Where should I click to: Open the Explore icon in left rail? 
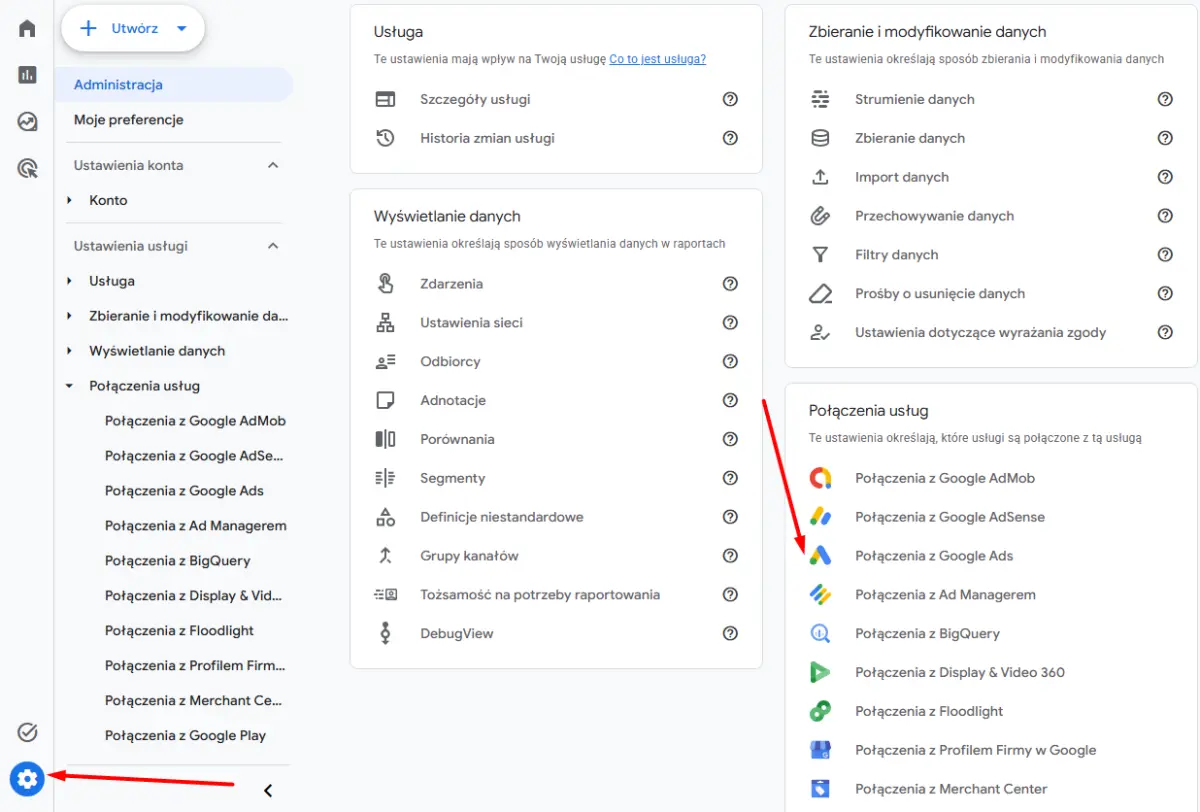pyautogui.click(x=27, y=122)
